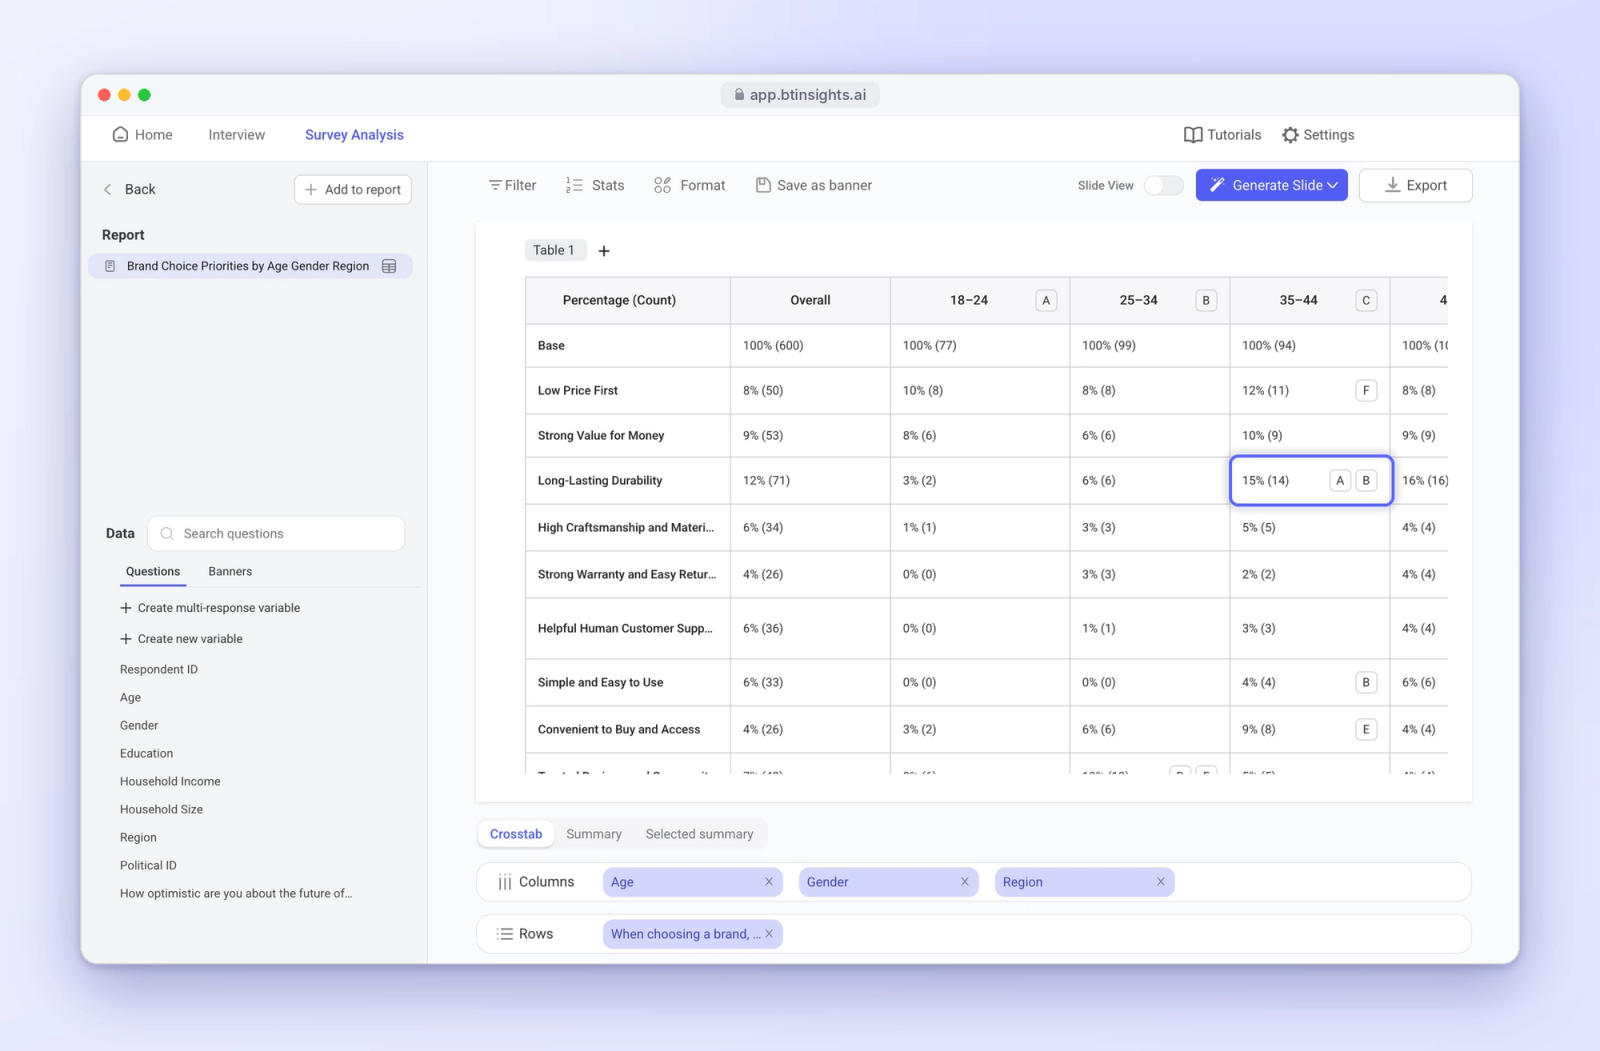Open the Home page

(x=142, y=135)
